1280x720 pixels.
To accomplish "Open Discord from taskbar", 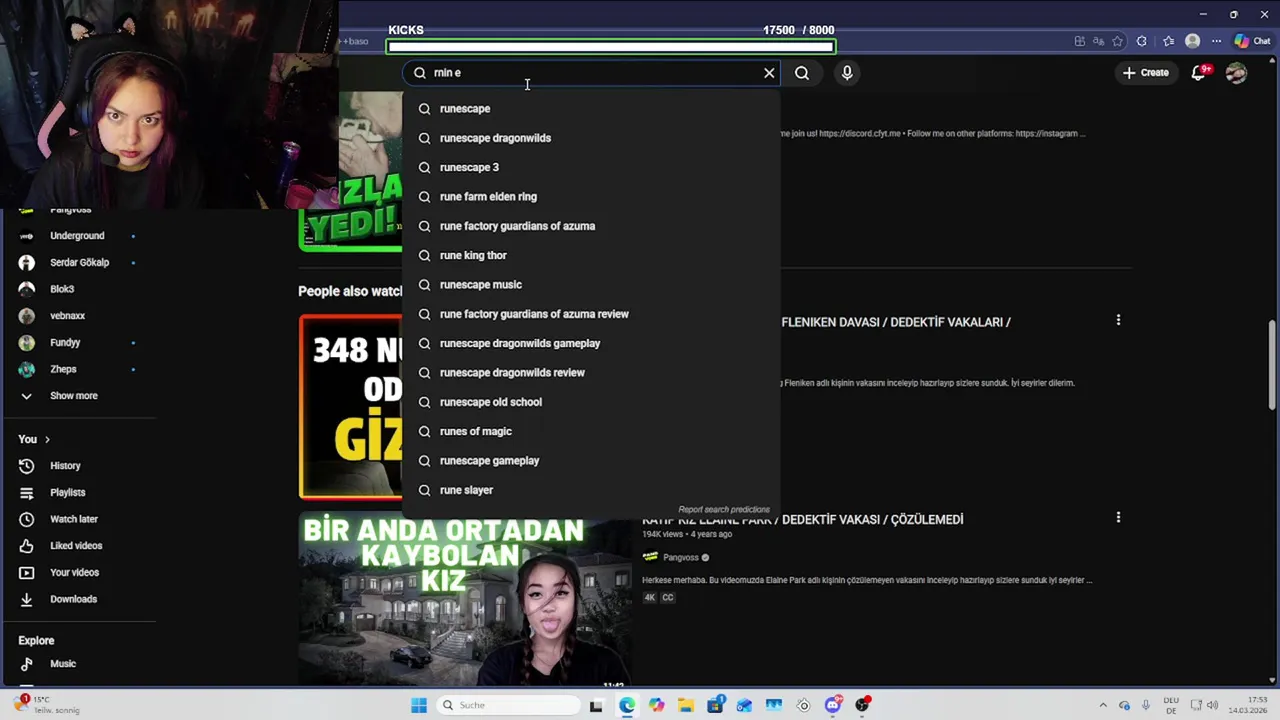I will [x=833, y=705].
